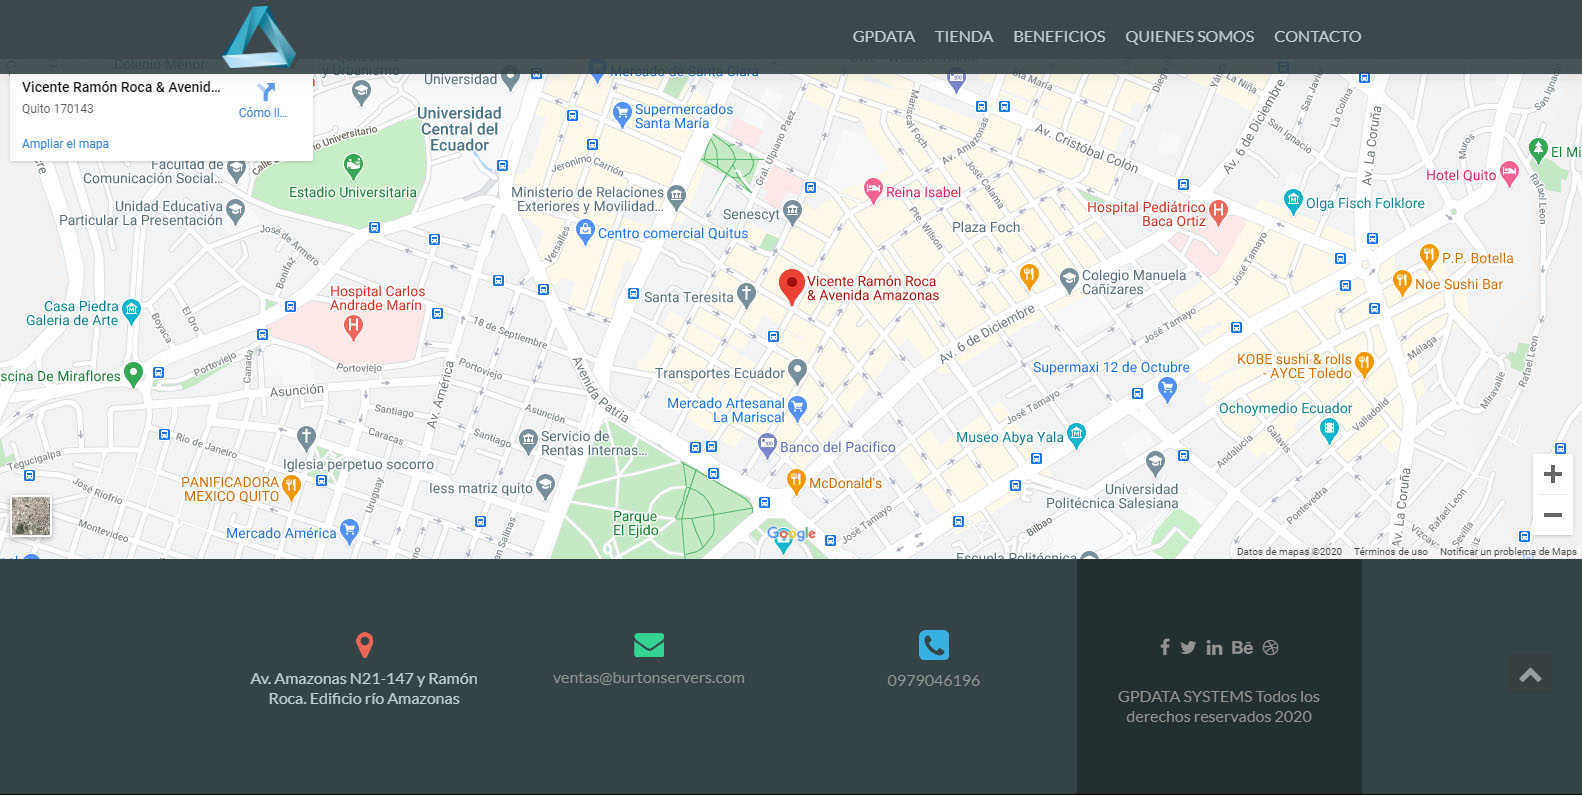
Task: Select the Hospital Pediátrico Baca Ortiz marker
Action: pos(1218,211)
